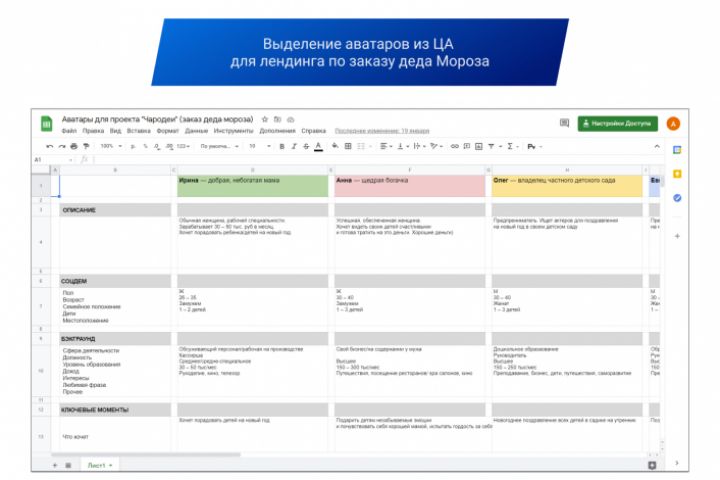Create a filter with the funnel icon
This screenshot has width=720, height=480.
click(491, 147)
